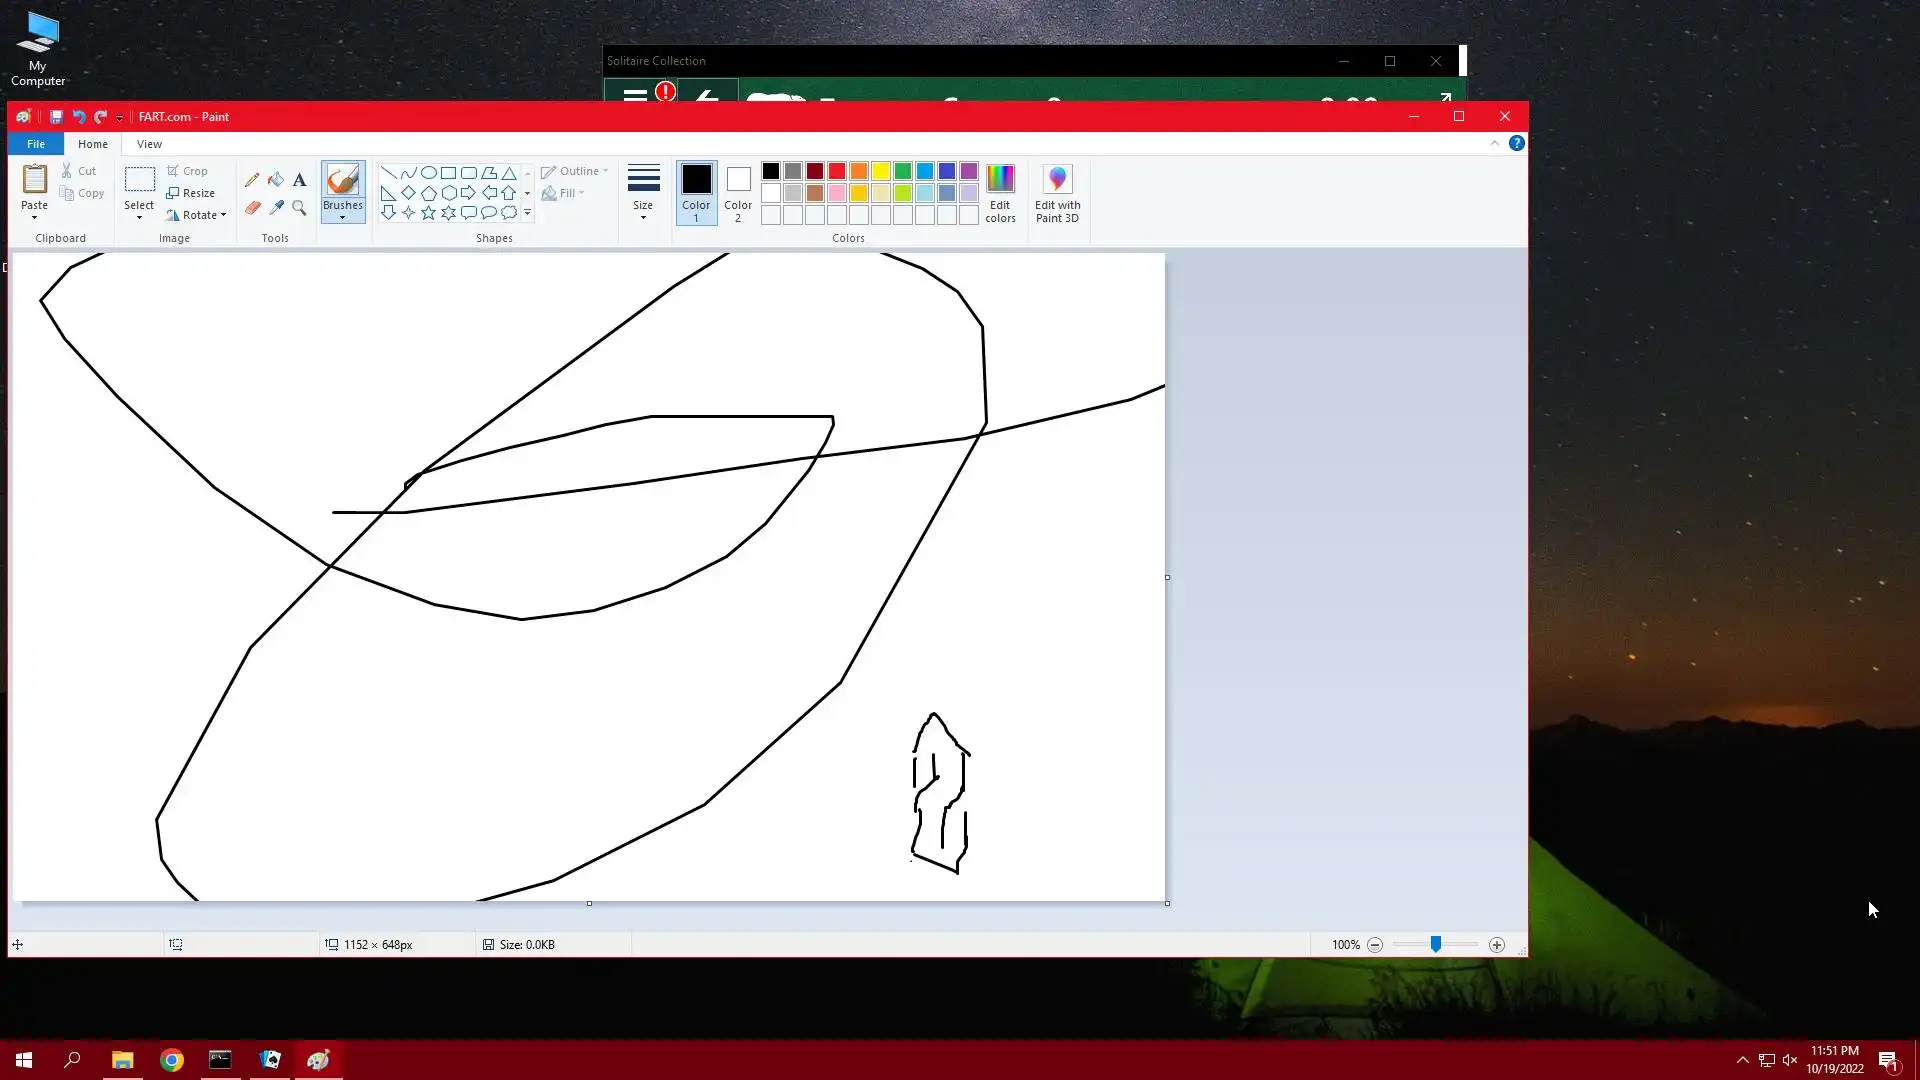1920x1080 pixels.
Task: Activate the Color 2 selector
Action: [x=738, y=193]
